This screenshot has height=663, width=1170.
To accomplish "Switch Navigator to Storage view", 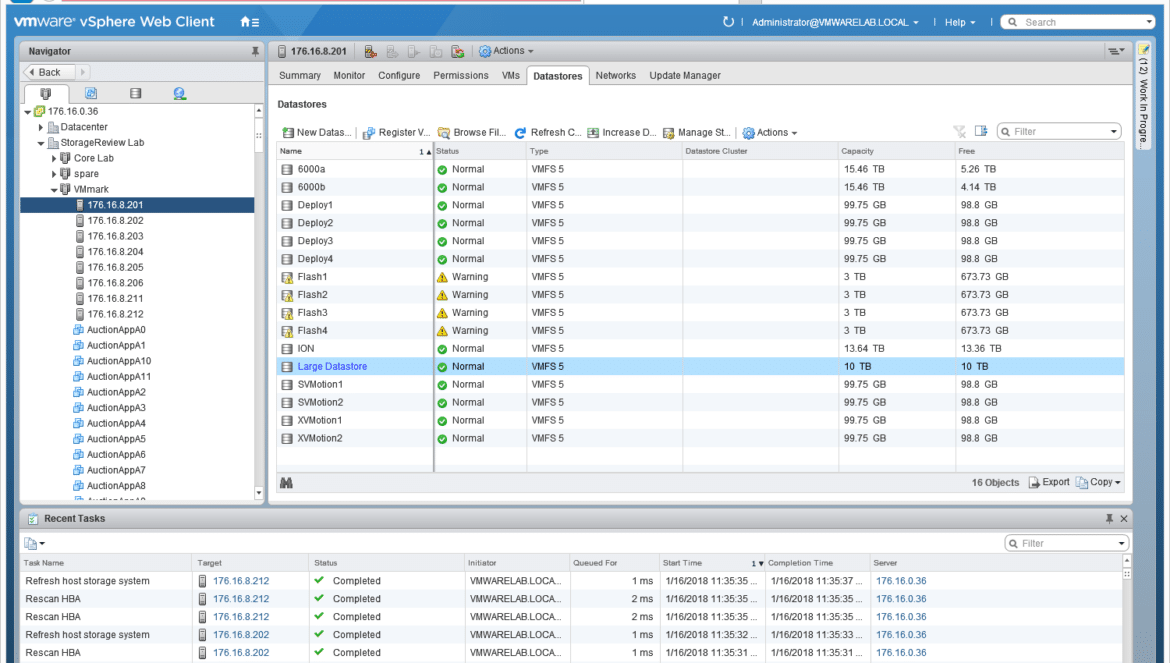I will 135,93.
